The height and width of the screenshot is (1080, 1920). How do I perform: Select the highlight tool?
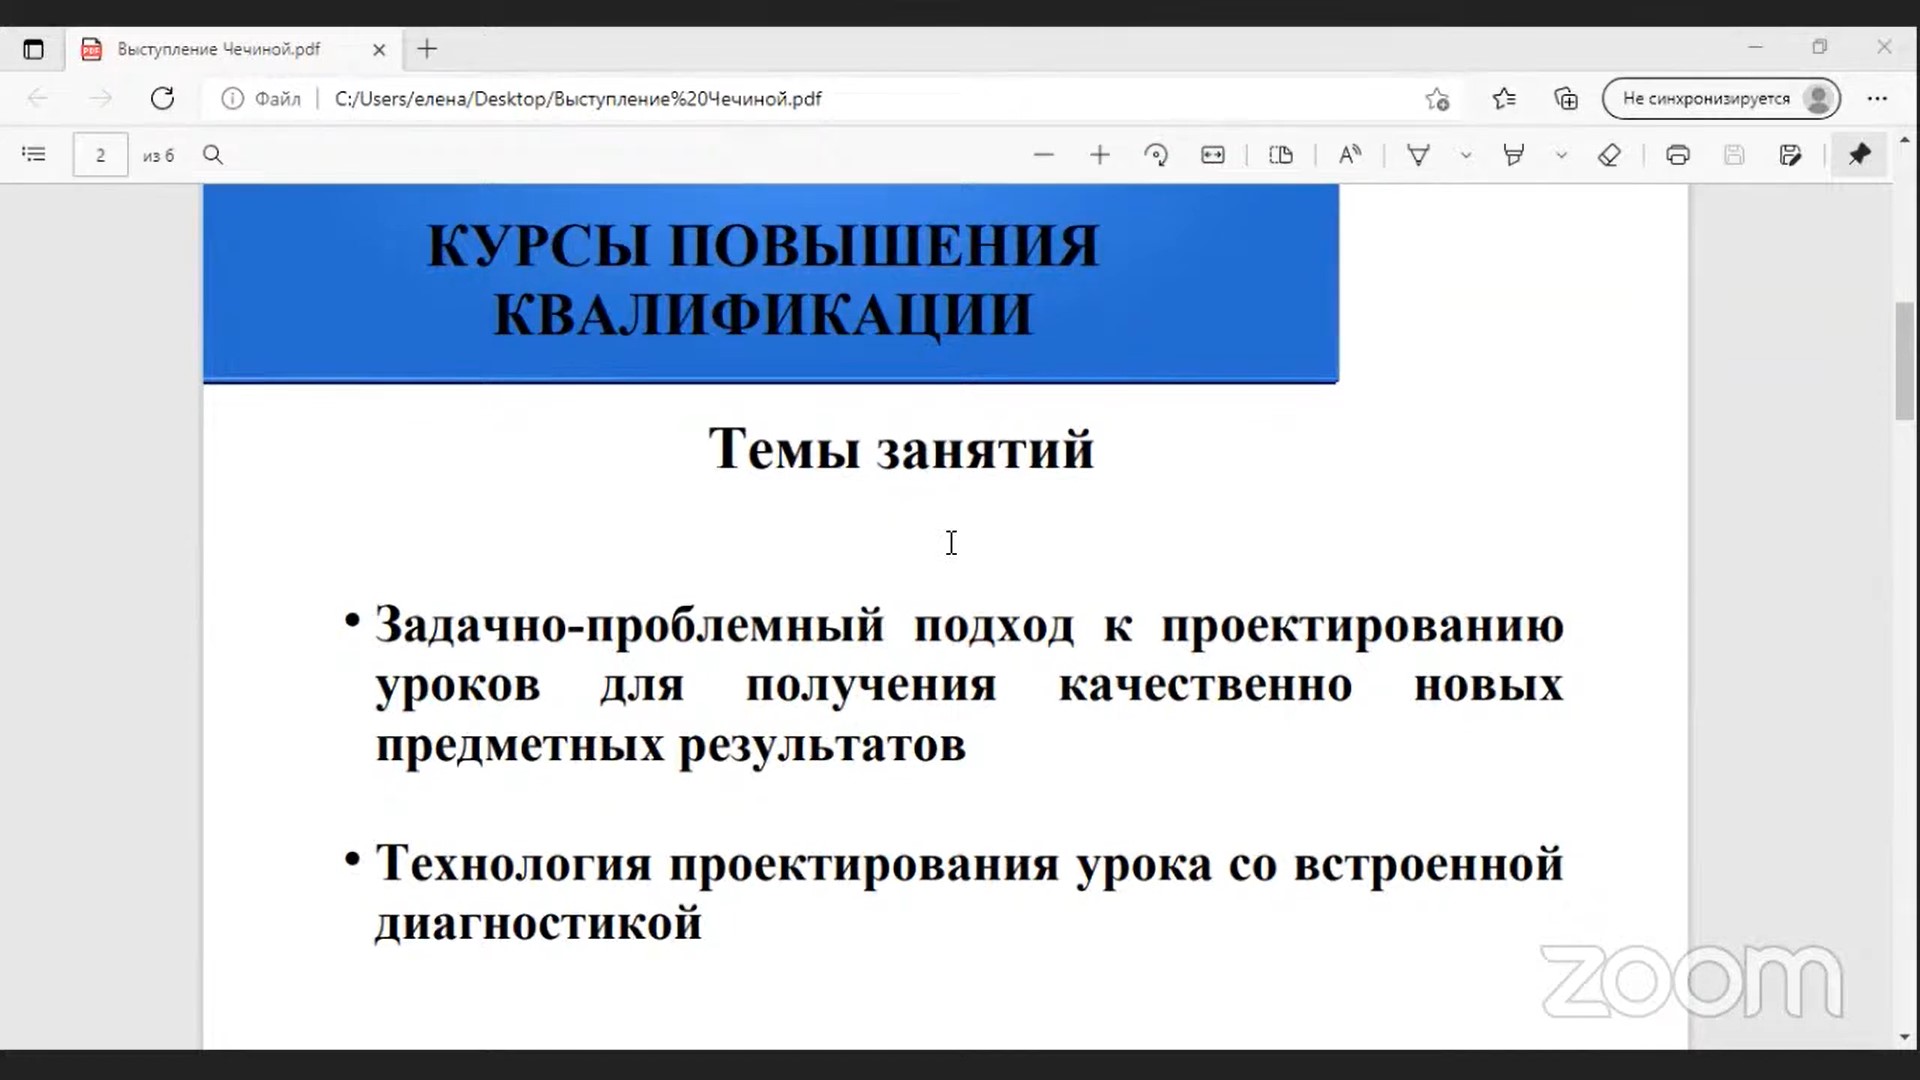coord(1514,155)
